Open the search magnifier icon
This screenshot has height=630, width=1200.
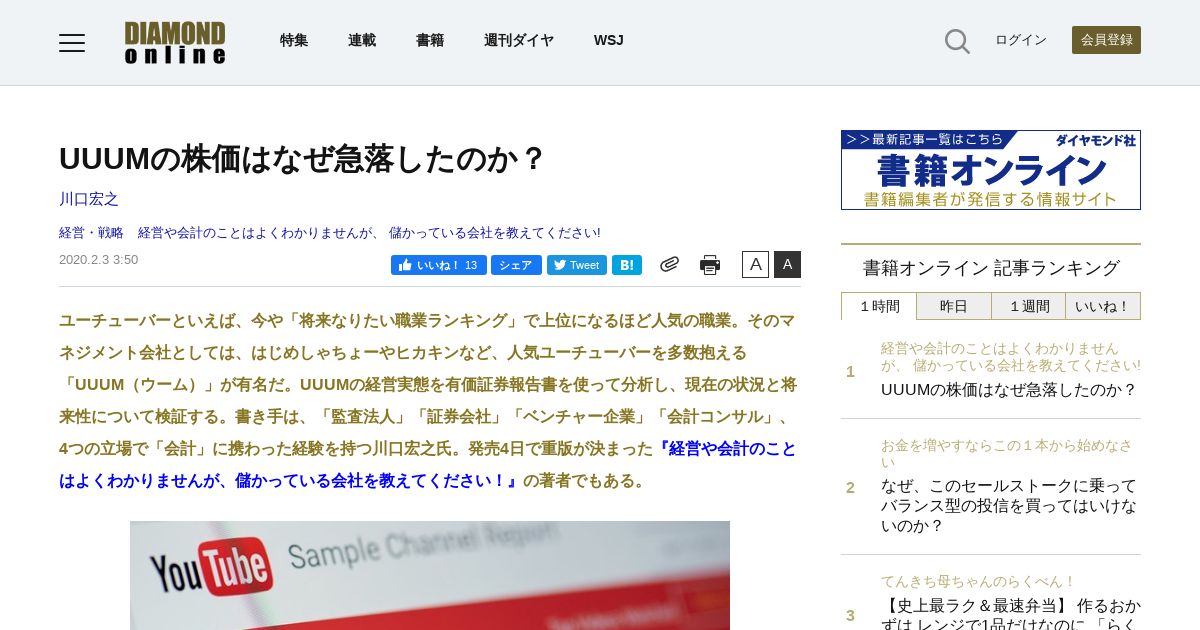point(957,41)
